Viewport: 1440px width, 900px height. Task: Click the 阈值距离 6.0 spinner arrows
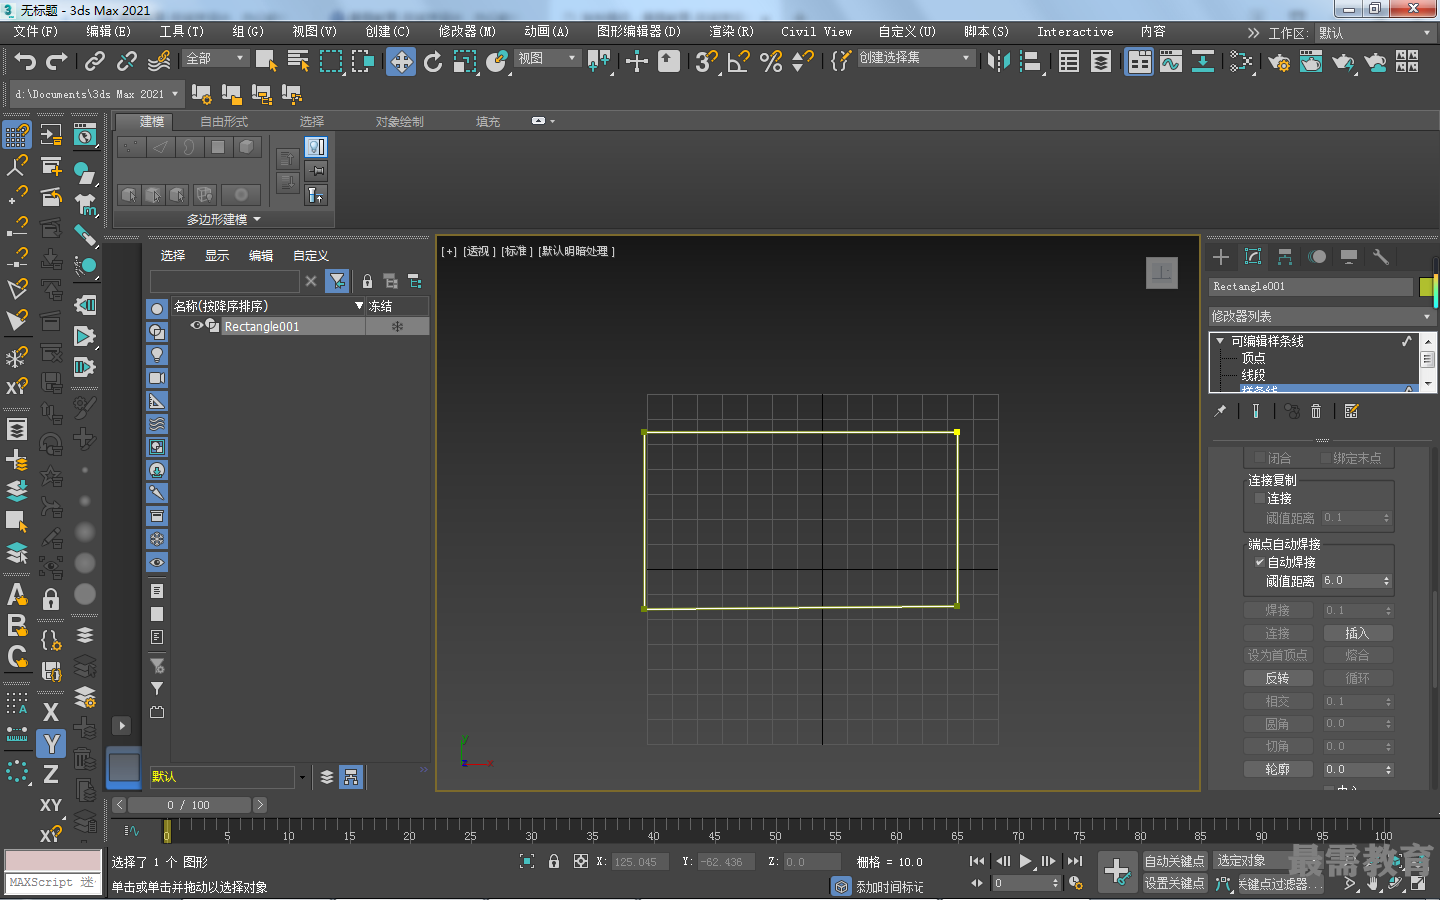(1387, 581)
